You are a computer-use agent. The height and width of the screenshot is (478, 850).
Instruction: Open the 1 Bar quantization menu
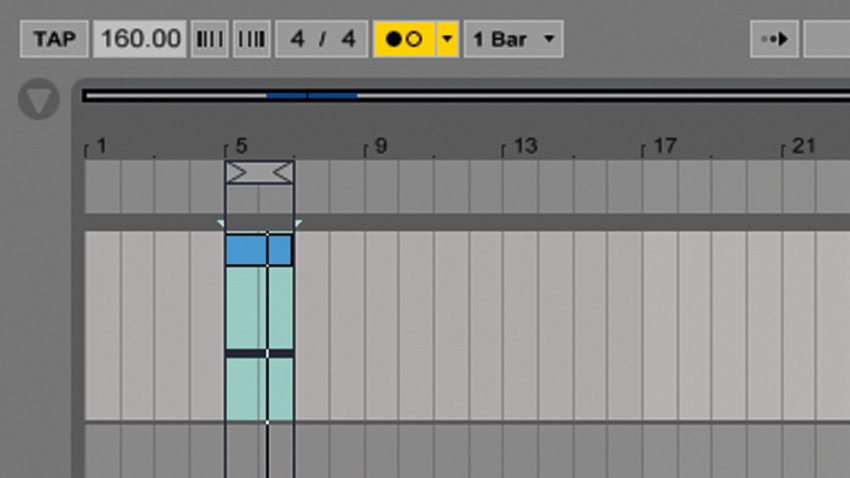coord(513,39)
